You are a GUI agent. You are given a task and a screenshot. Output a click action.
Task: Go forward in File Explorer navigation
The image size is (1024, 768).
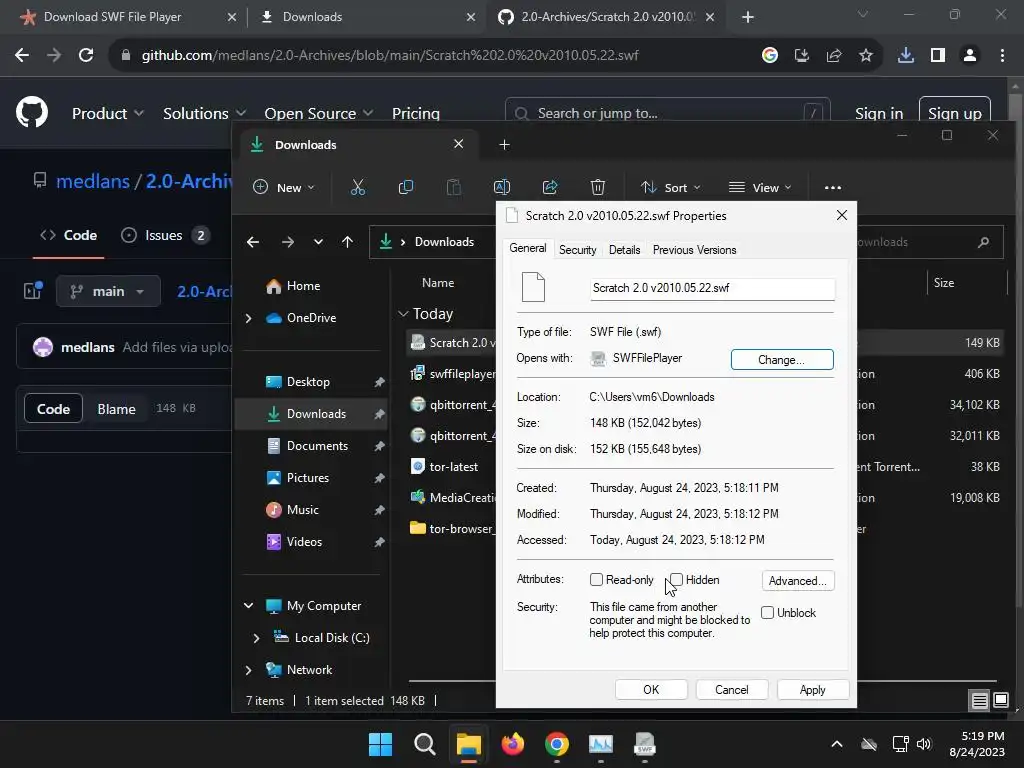coord(287,242)
